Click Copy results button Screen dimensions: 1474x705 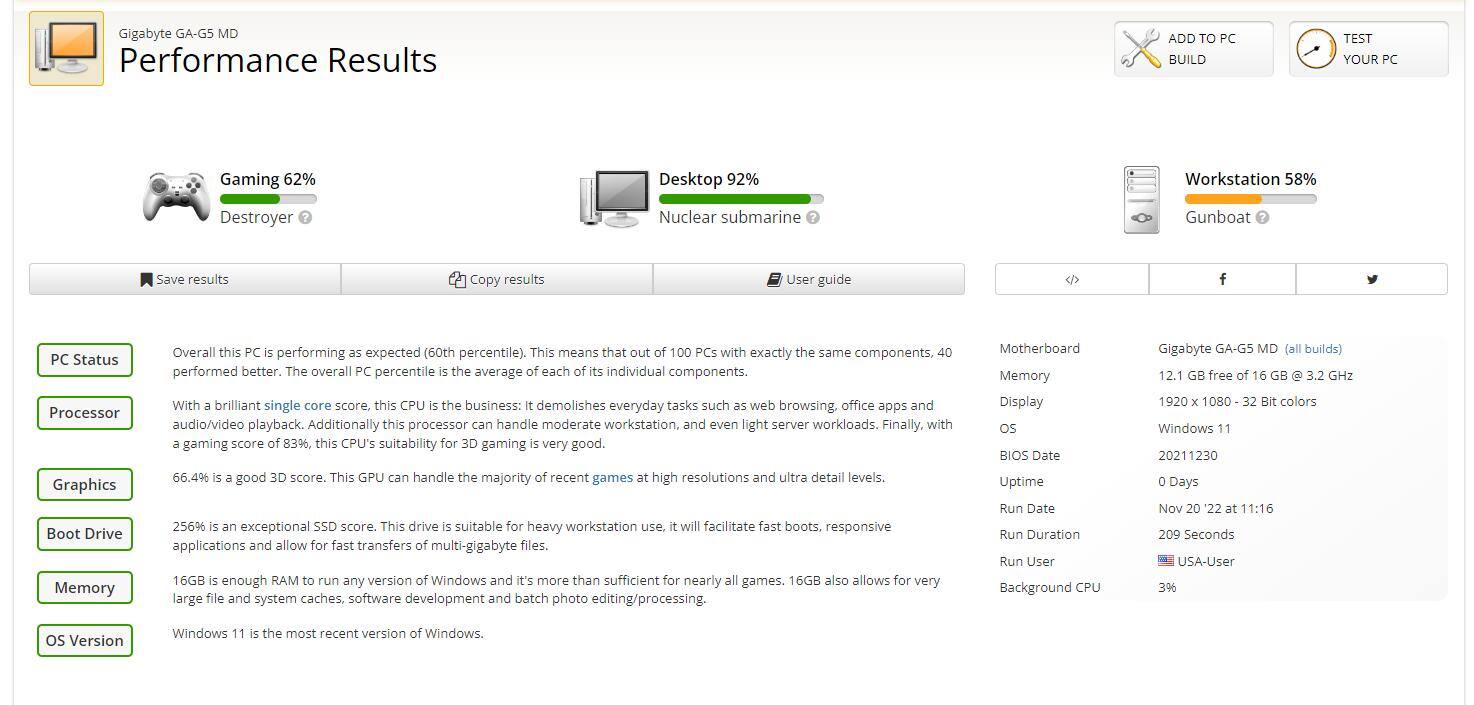pos(497,280)
